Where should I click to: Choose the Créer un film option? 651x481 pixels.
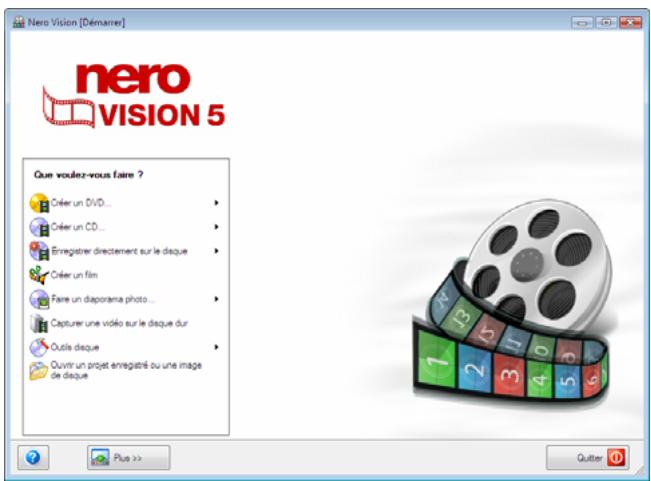click(74, 275)
